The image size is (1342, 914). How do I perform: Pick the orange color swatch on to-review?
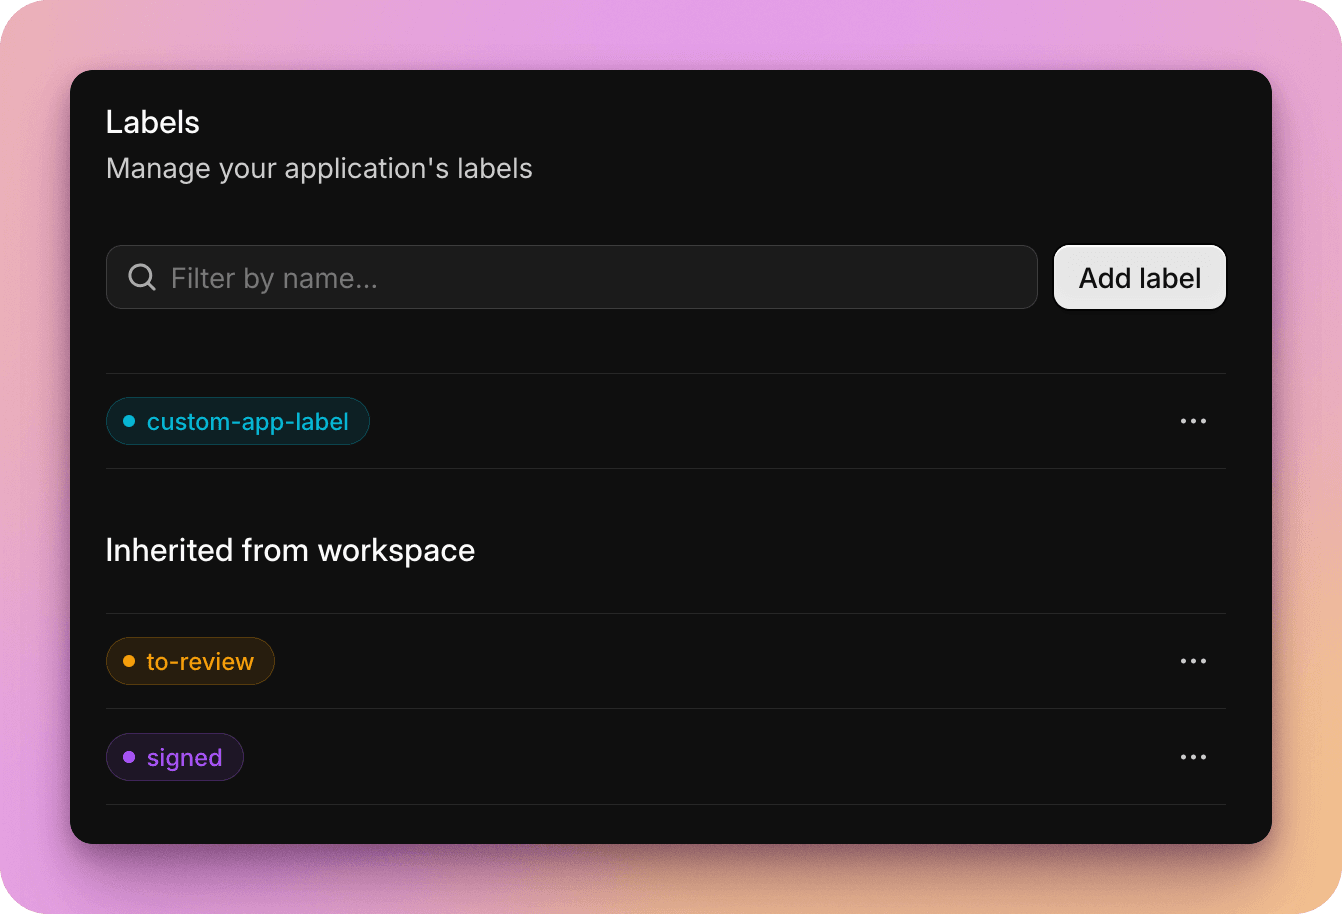pos(129,661)
